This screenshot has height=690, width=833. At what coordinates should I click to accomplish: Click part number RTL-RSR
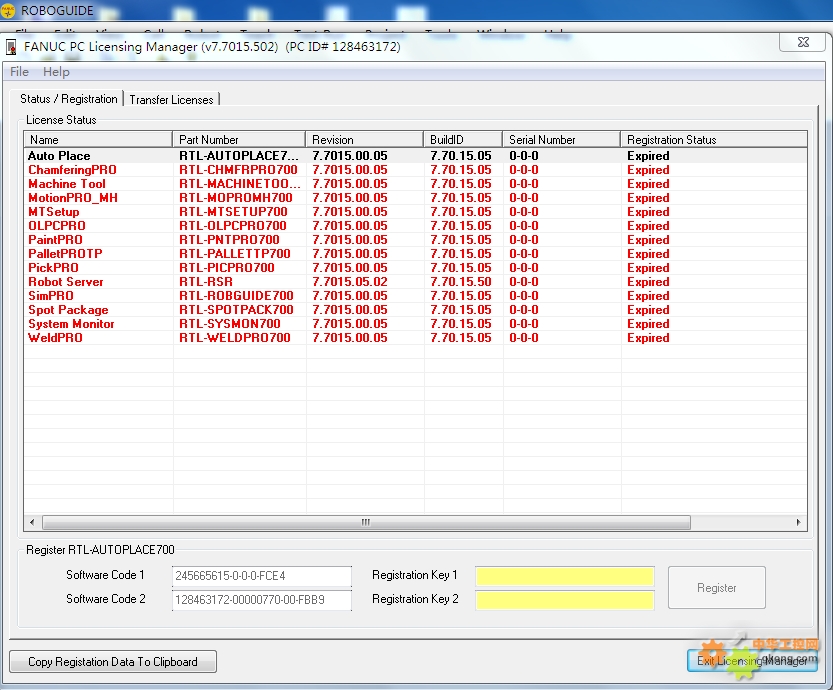click(x=206, y=282)
